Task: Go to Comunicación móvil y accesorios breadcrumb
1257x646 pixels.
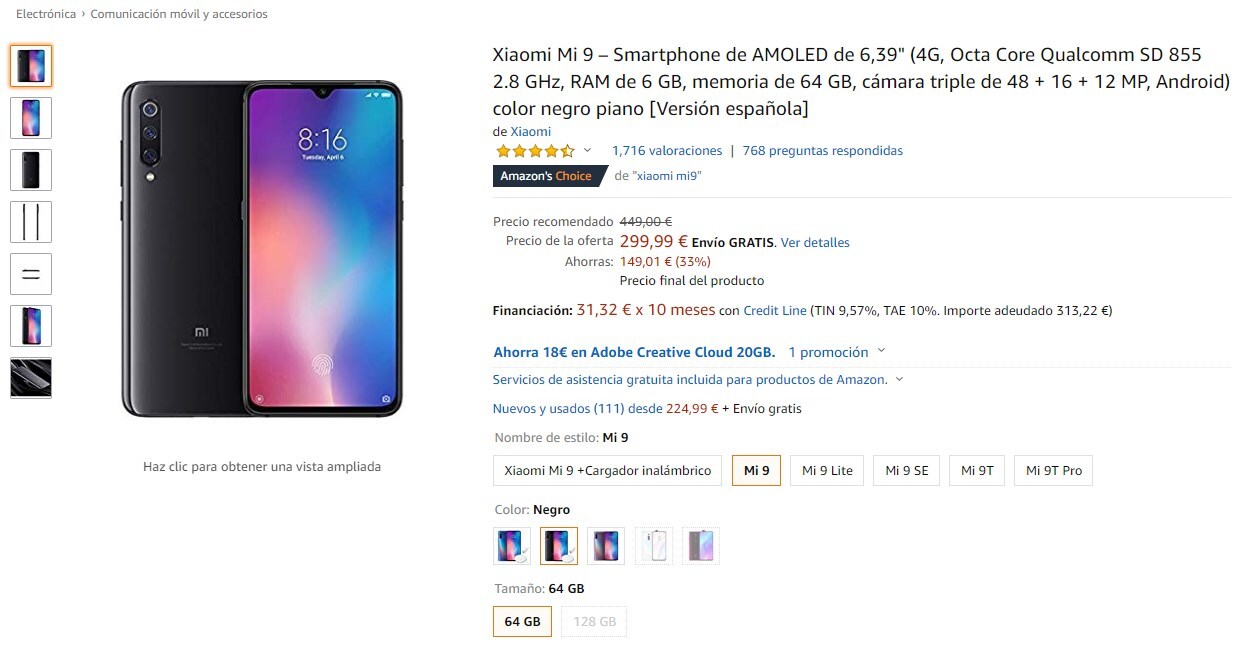Action: point(179,14)
